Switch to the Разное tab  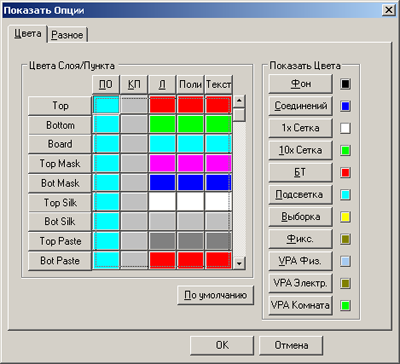tap(68, 34)
